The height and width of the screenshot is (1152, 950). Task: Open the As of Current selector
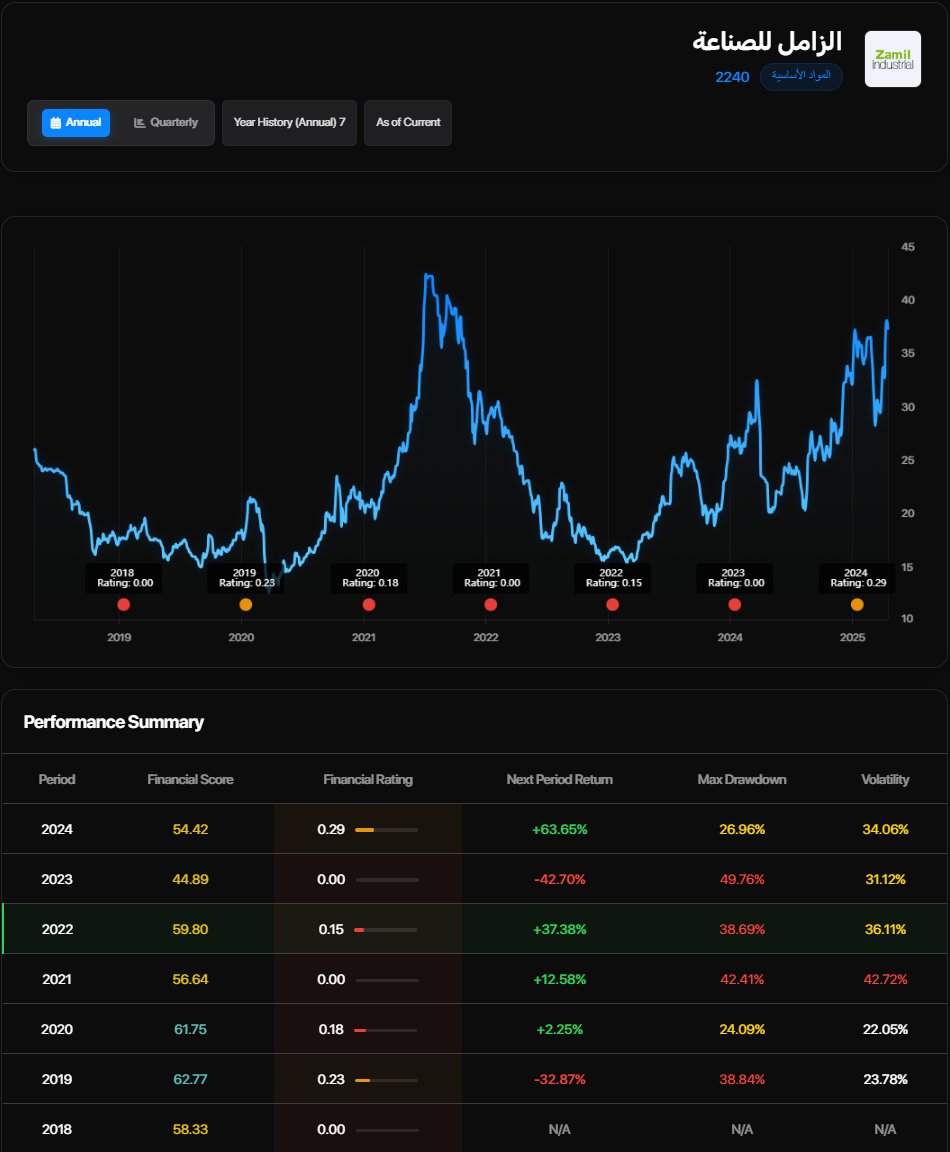[408, 123]
